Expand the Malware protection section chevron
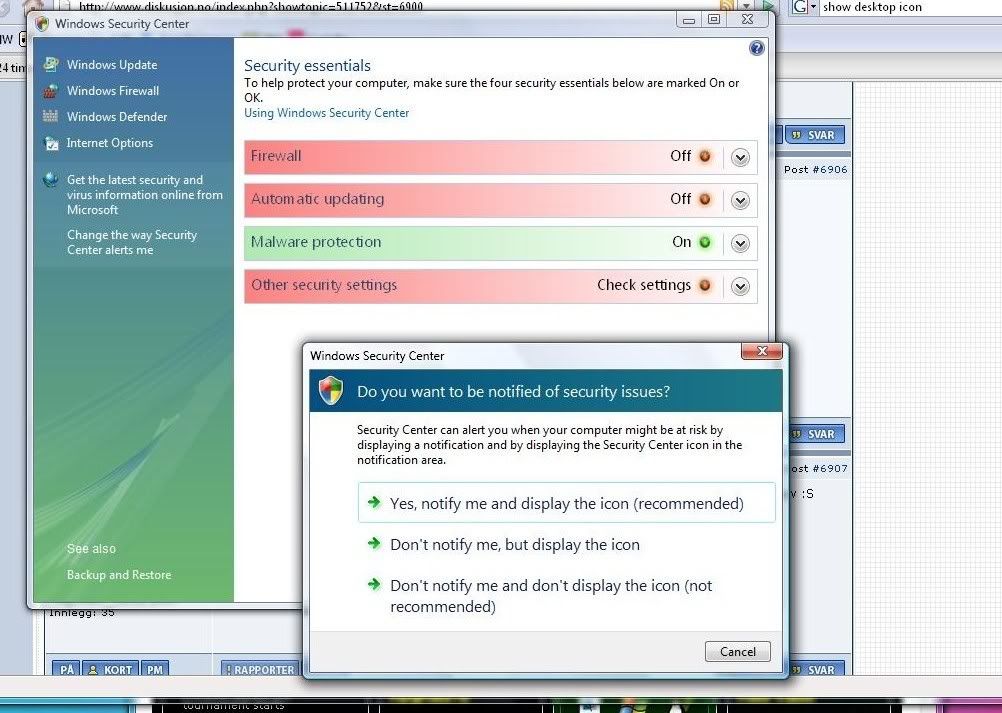 tap(740, 243)
